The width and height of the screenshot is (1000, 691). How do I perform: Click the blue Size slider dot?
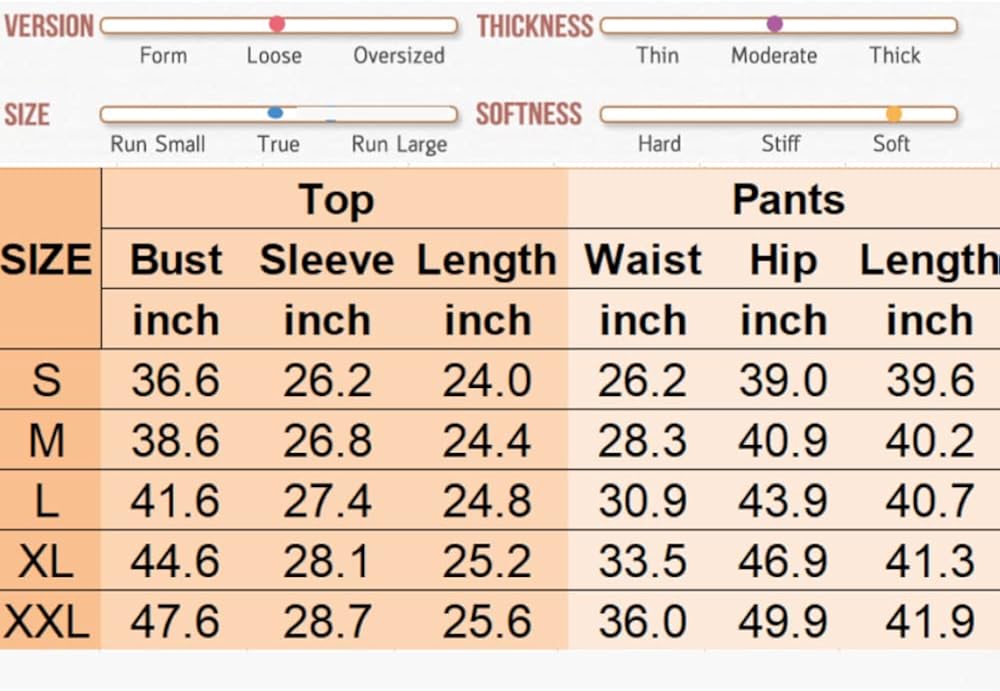click(x=275, y=113)
